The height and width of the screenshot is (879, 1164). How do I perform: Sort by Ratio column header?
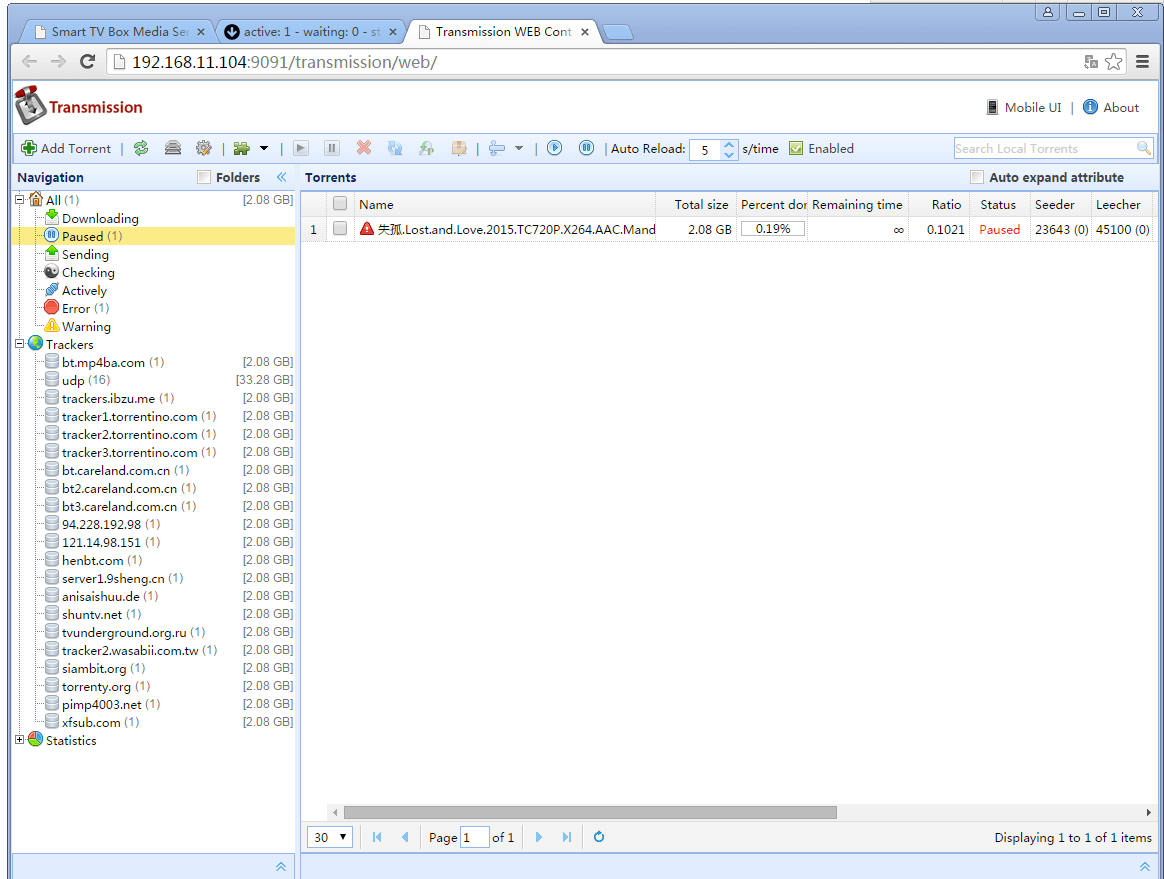coord(938,204)
